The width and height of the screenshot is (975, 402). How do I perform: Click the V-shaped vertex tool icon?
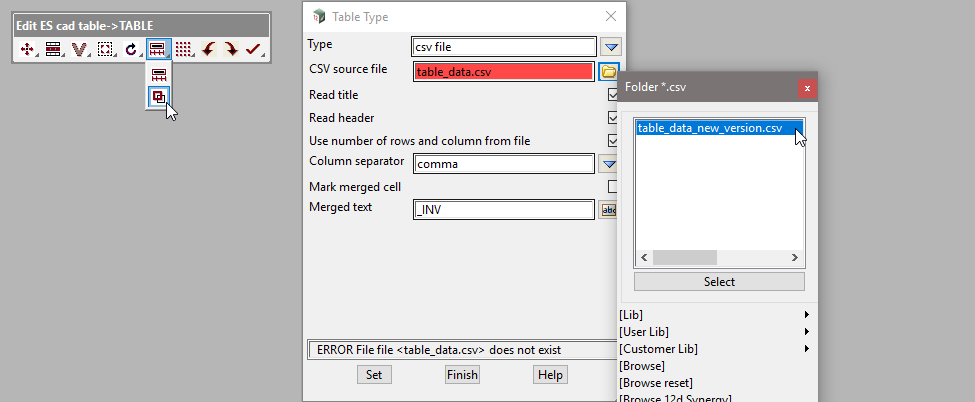(79, 49)
